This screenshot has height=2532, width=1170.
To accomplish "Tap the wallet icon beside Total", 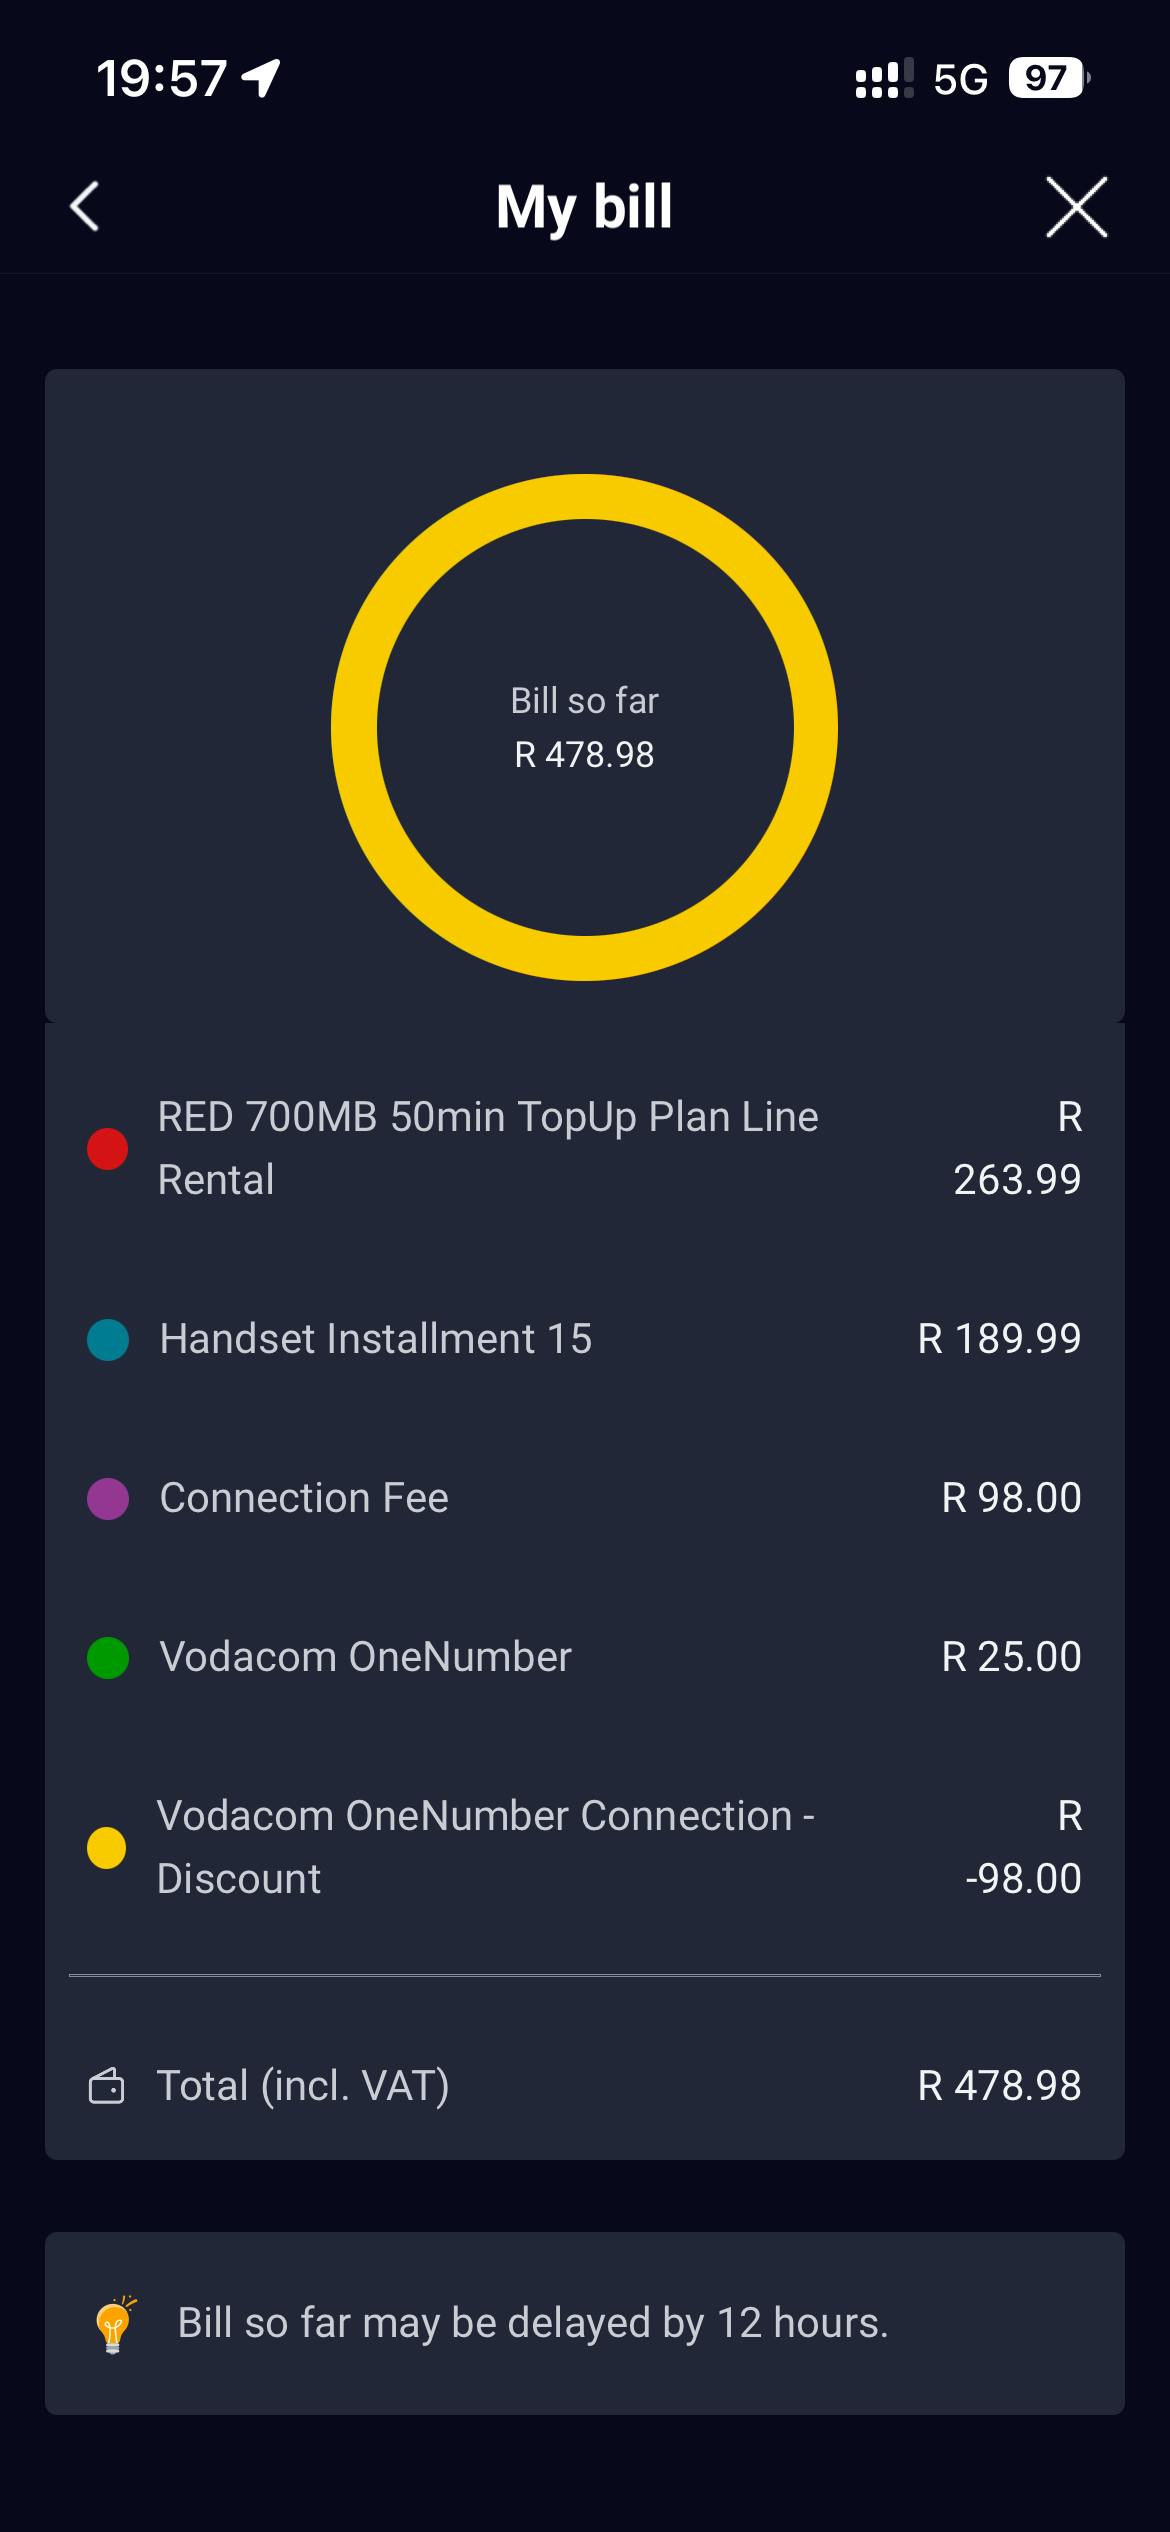I will click(107, 2086).
